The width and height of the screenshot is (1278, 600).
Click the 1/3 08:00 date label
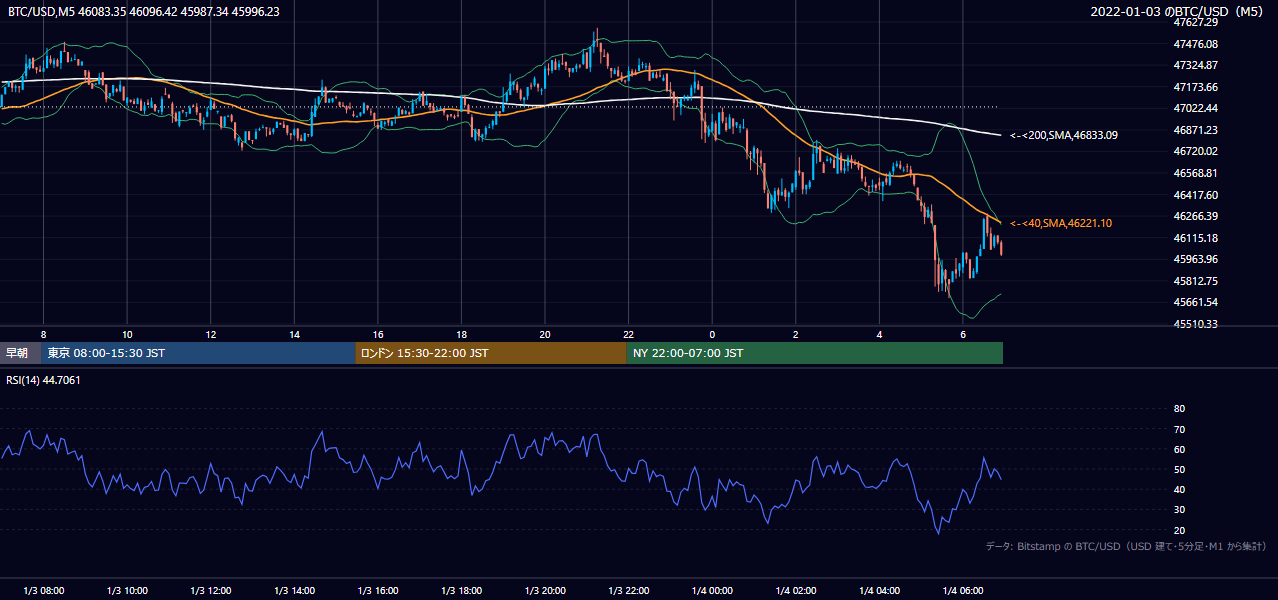click(x=43, y=591)
